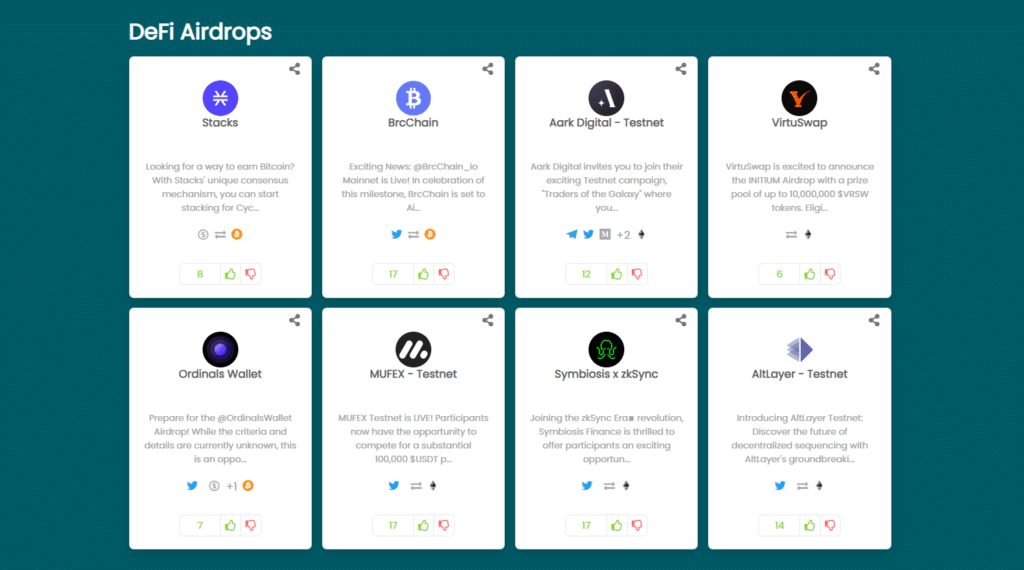Open MUFEX - Testnet title

click(x=413, y=374)
